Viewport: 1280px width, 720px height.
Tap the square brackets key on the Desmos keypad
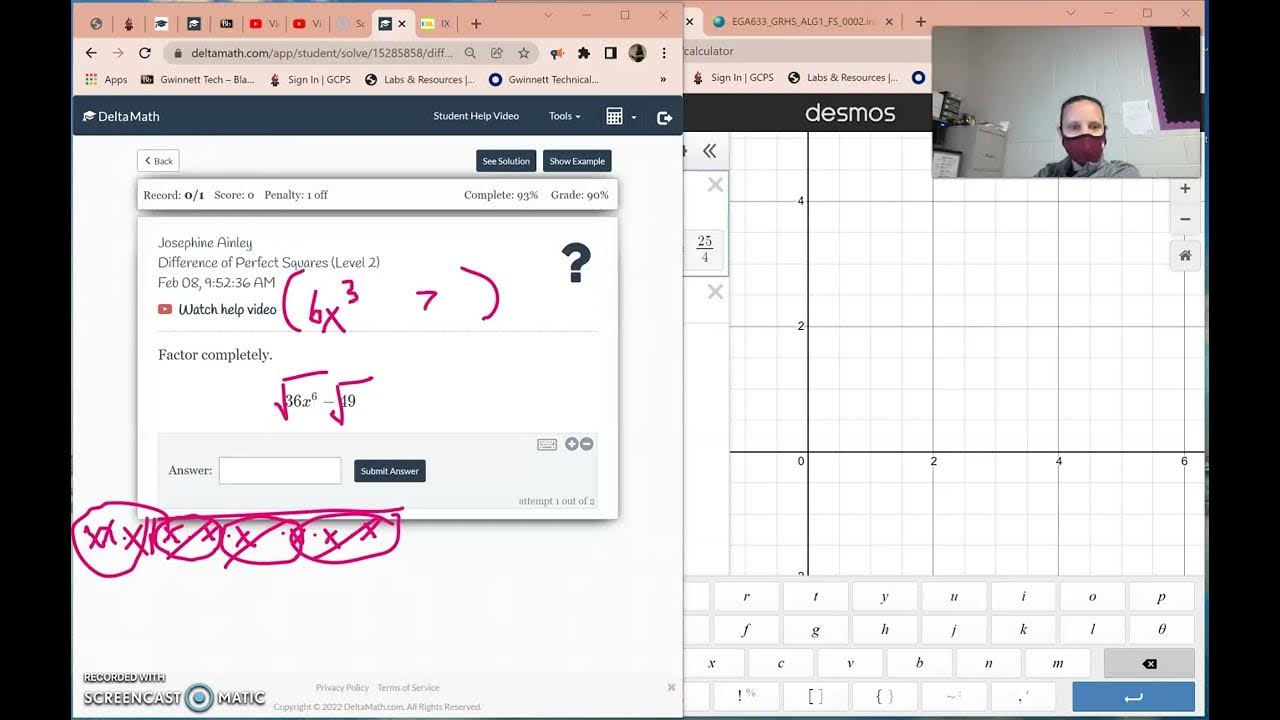pos(816,697)
